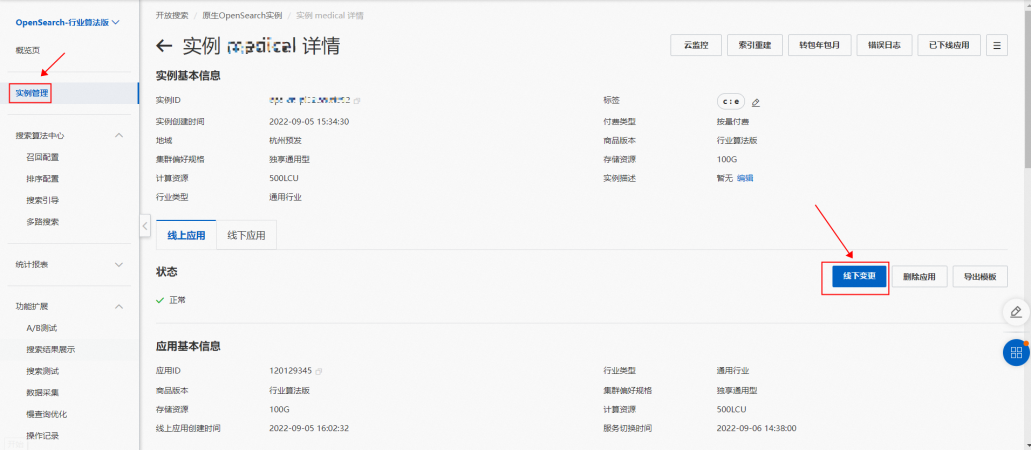Click the 错误日志 button
This screenshot has height=450, width=1031.
(884, 45)
